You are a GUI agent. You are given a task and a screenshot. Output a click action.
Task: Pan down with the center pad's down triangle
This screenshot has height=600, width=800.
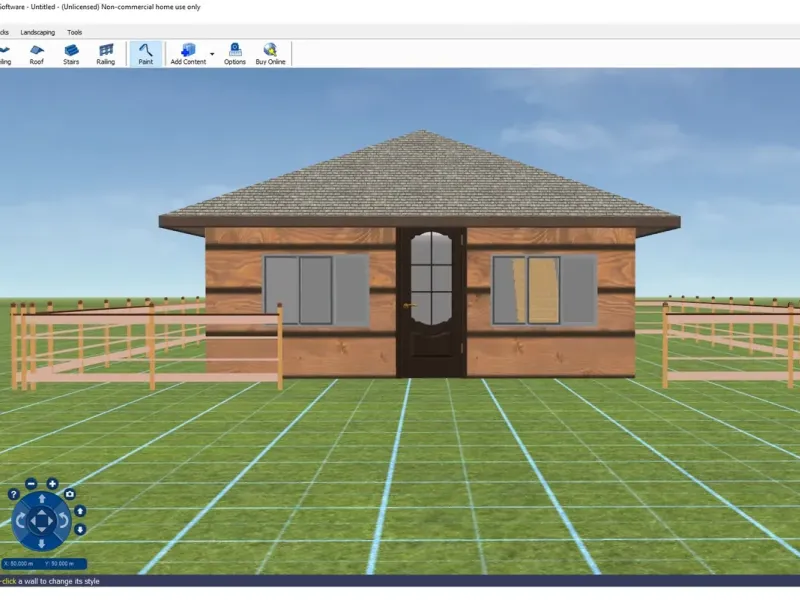click(x=42, y=531)
